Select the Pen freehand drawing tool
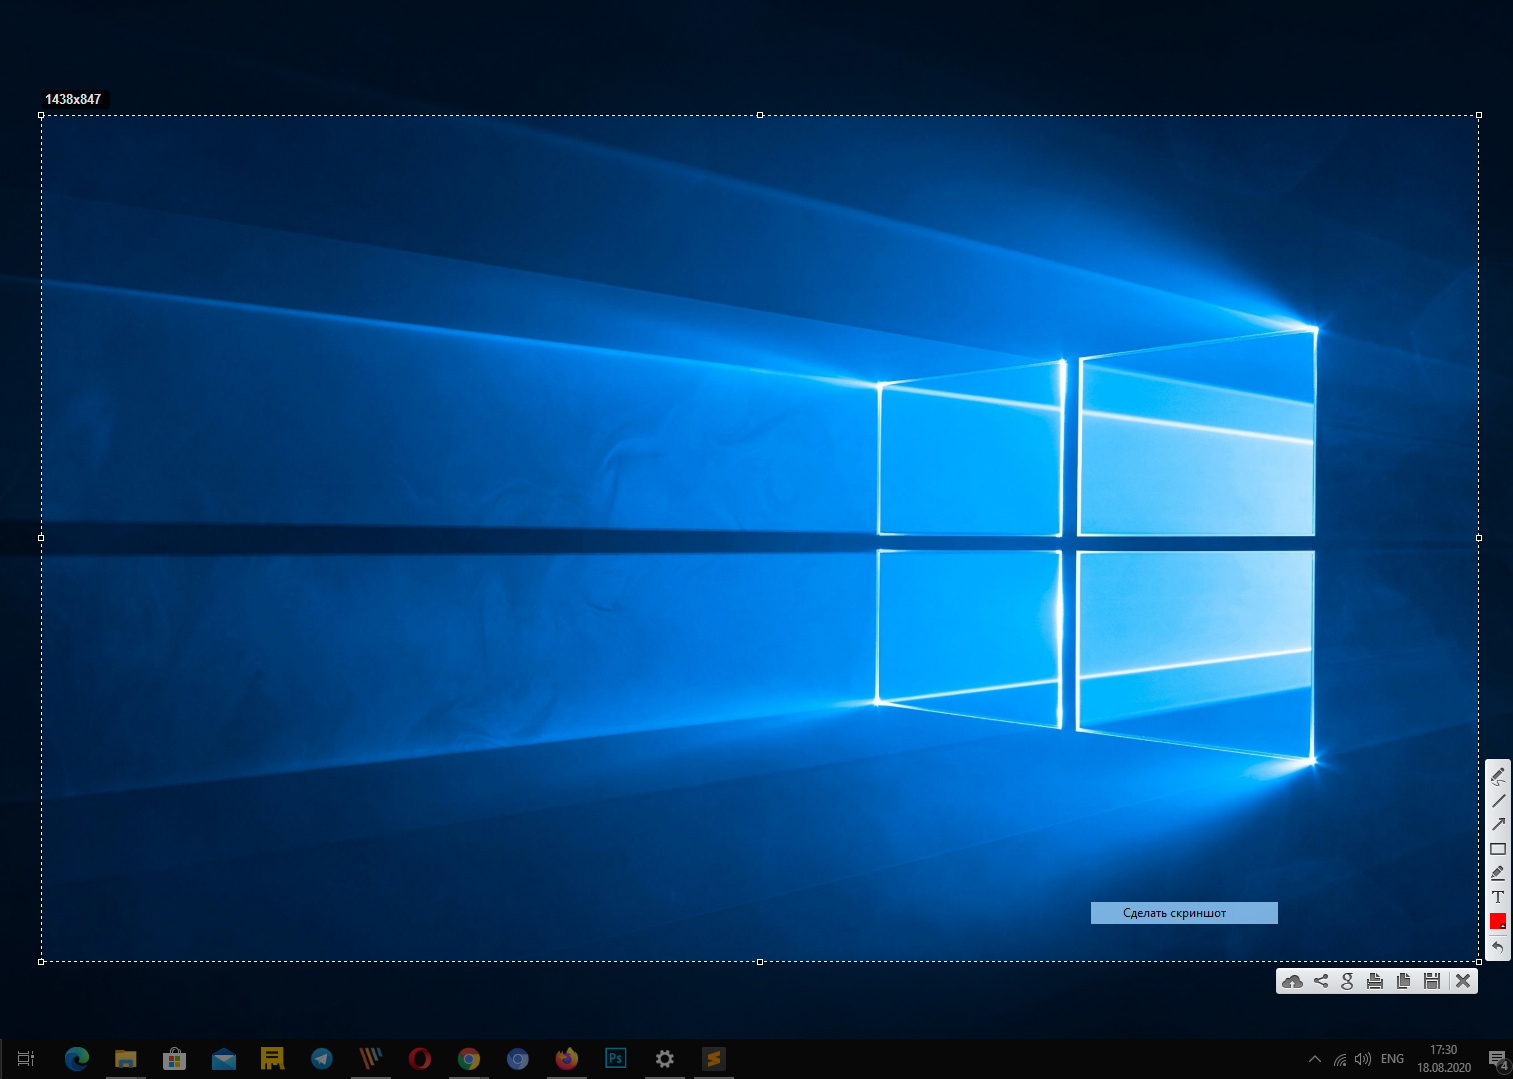 [x=1497, y=776]
